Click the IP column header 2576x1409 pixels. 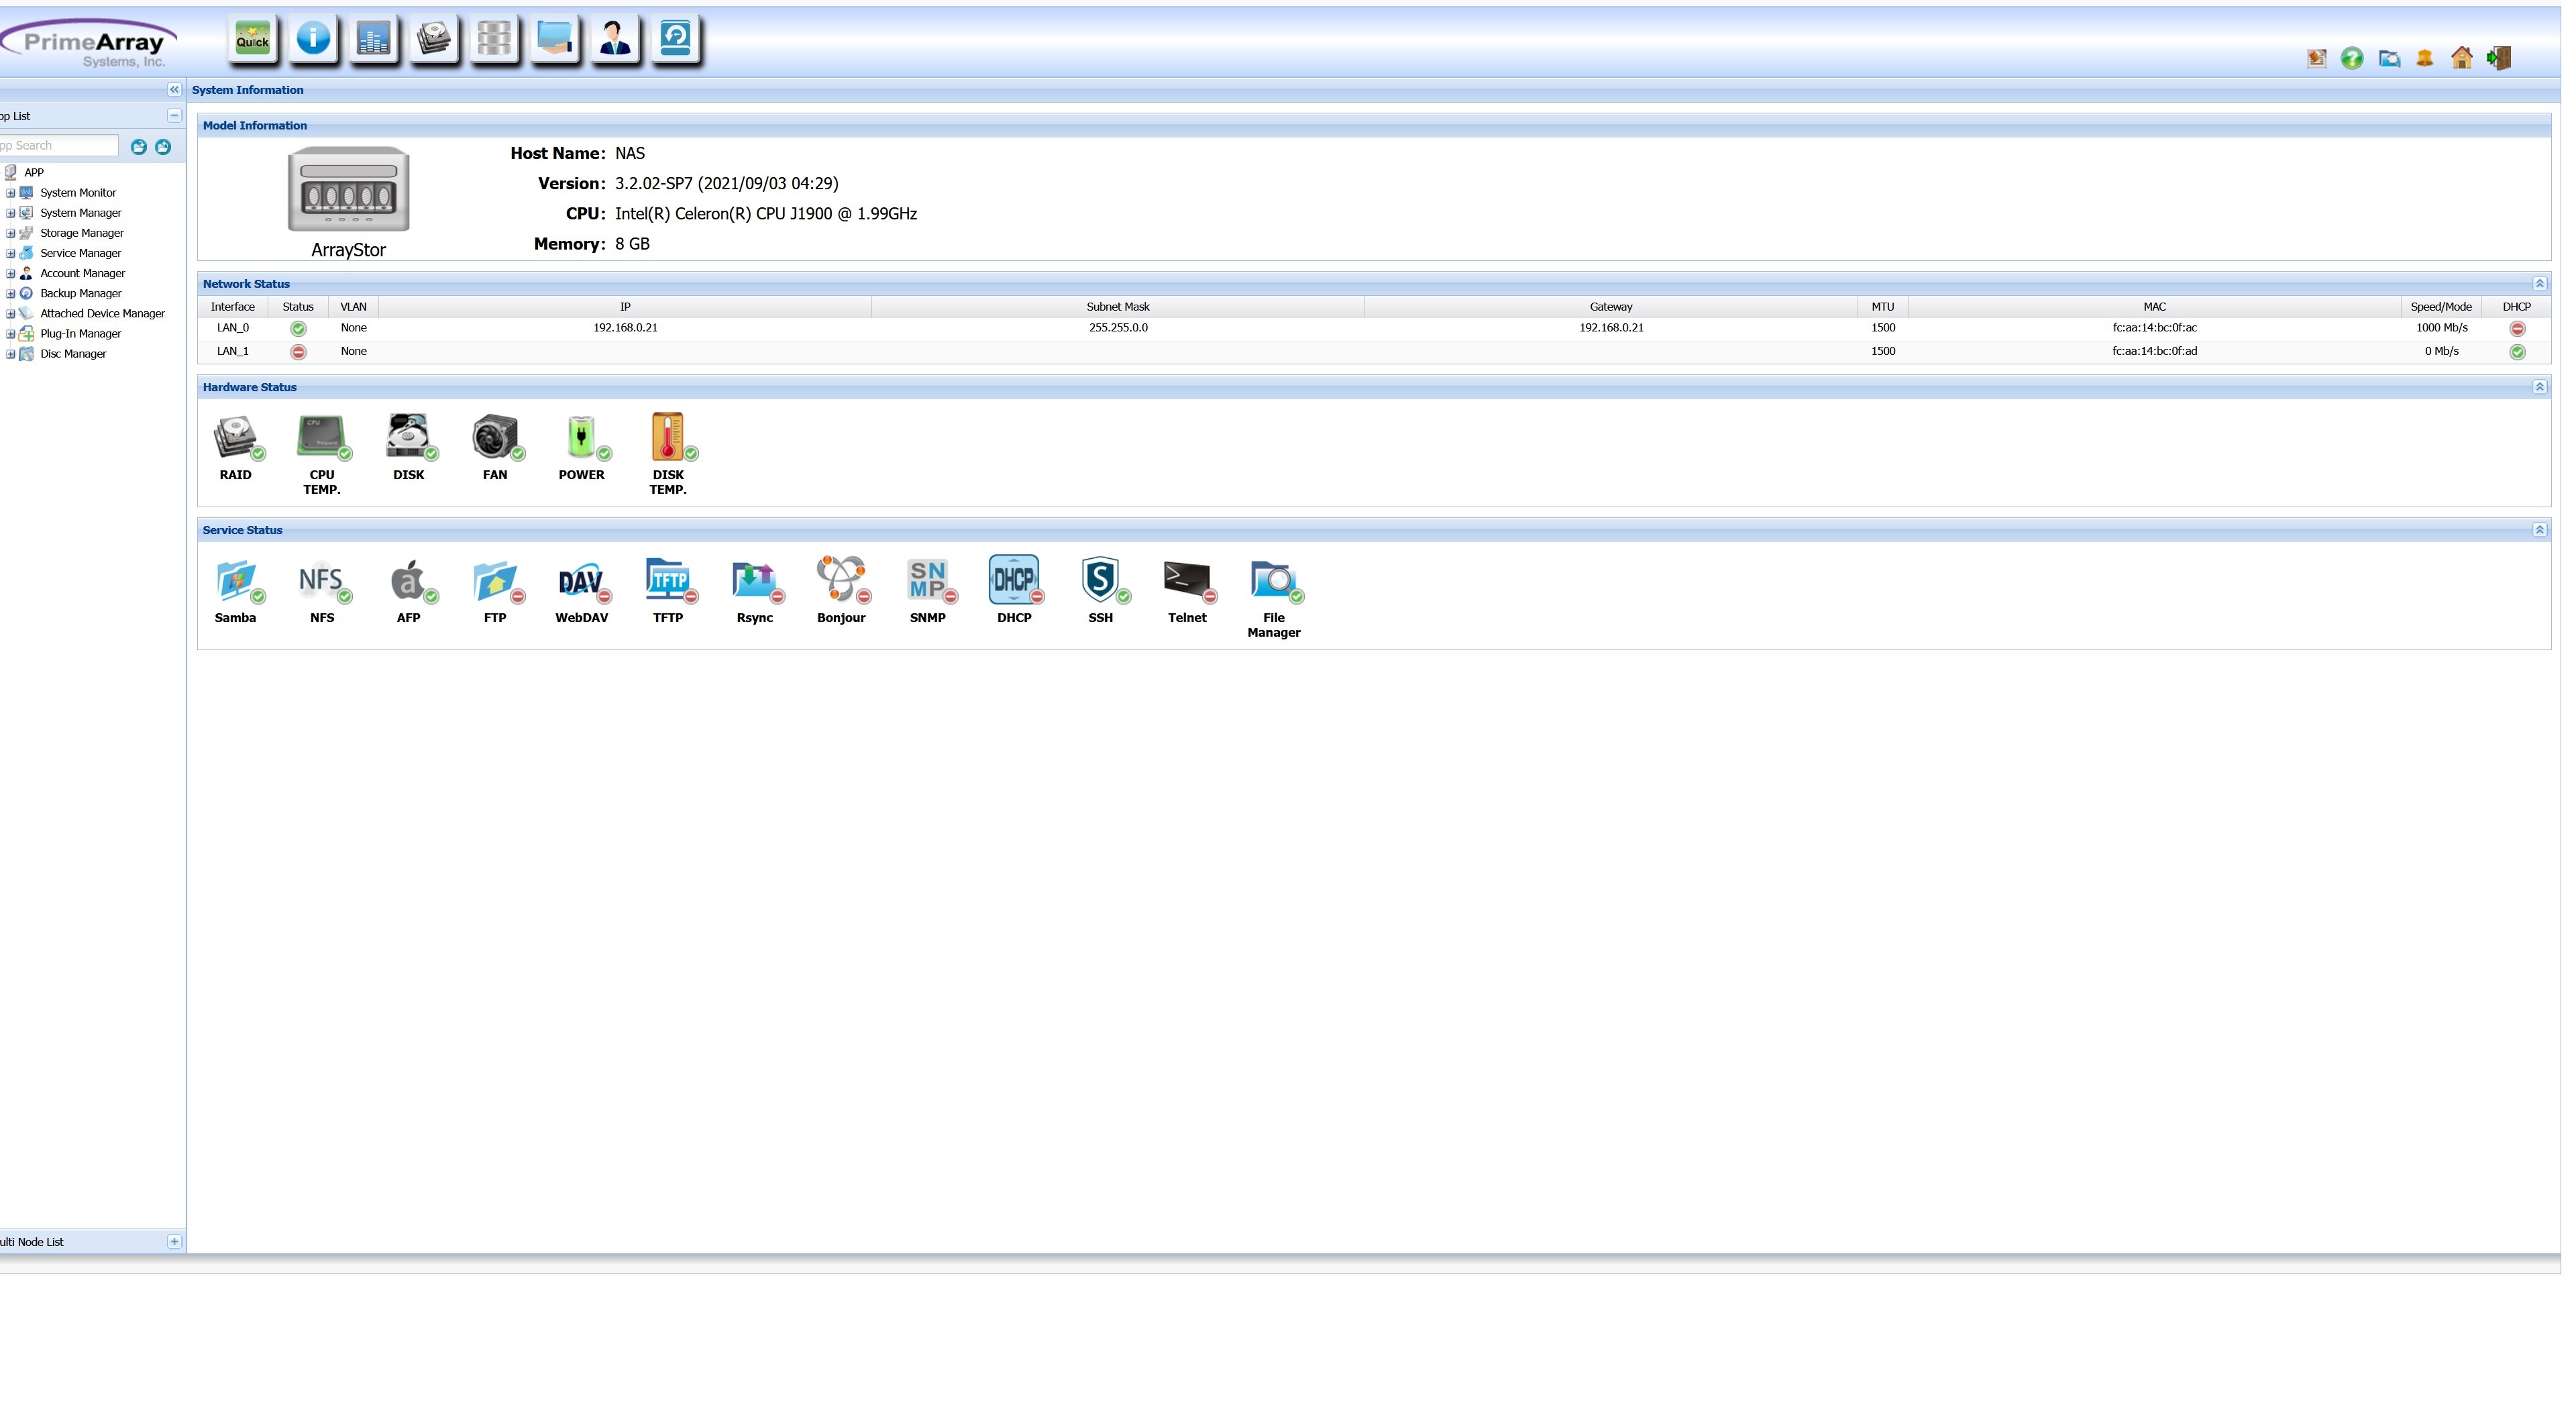(625, 307)
